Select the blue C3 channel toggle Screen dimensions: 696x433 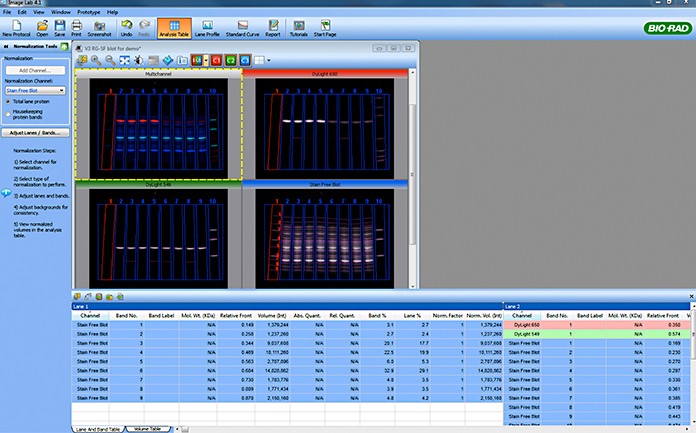pyautogui.click(x=244, y=61)
